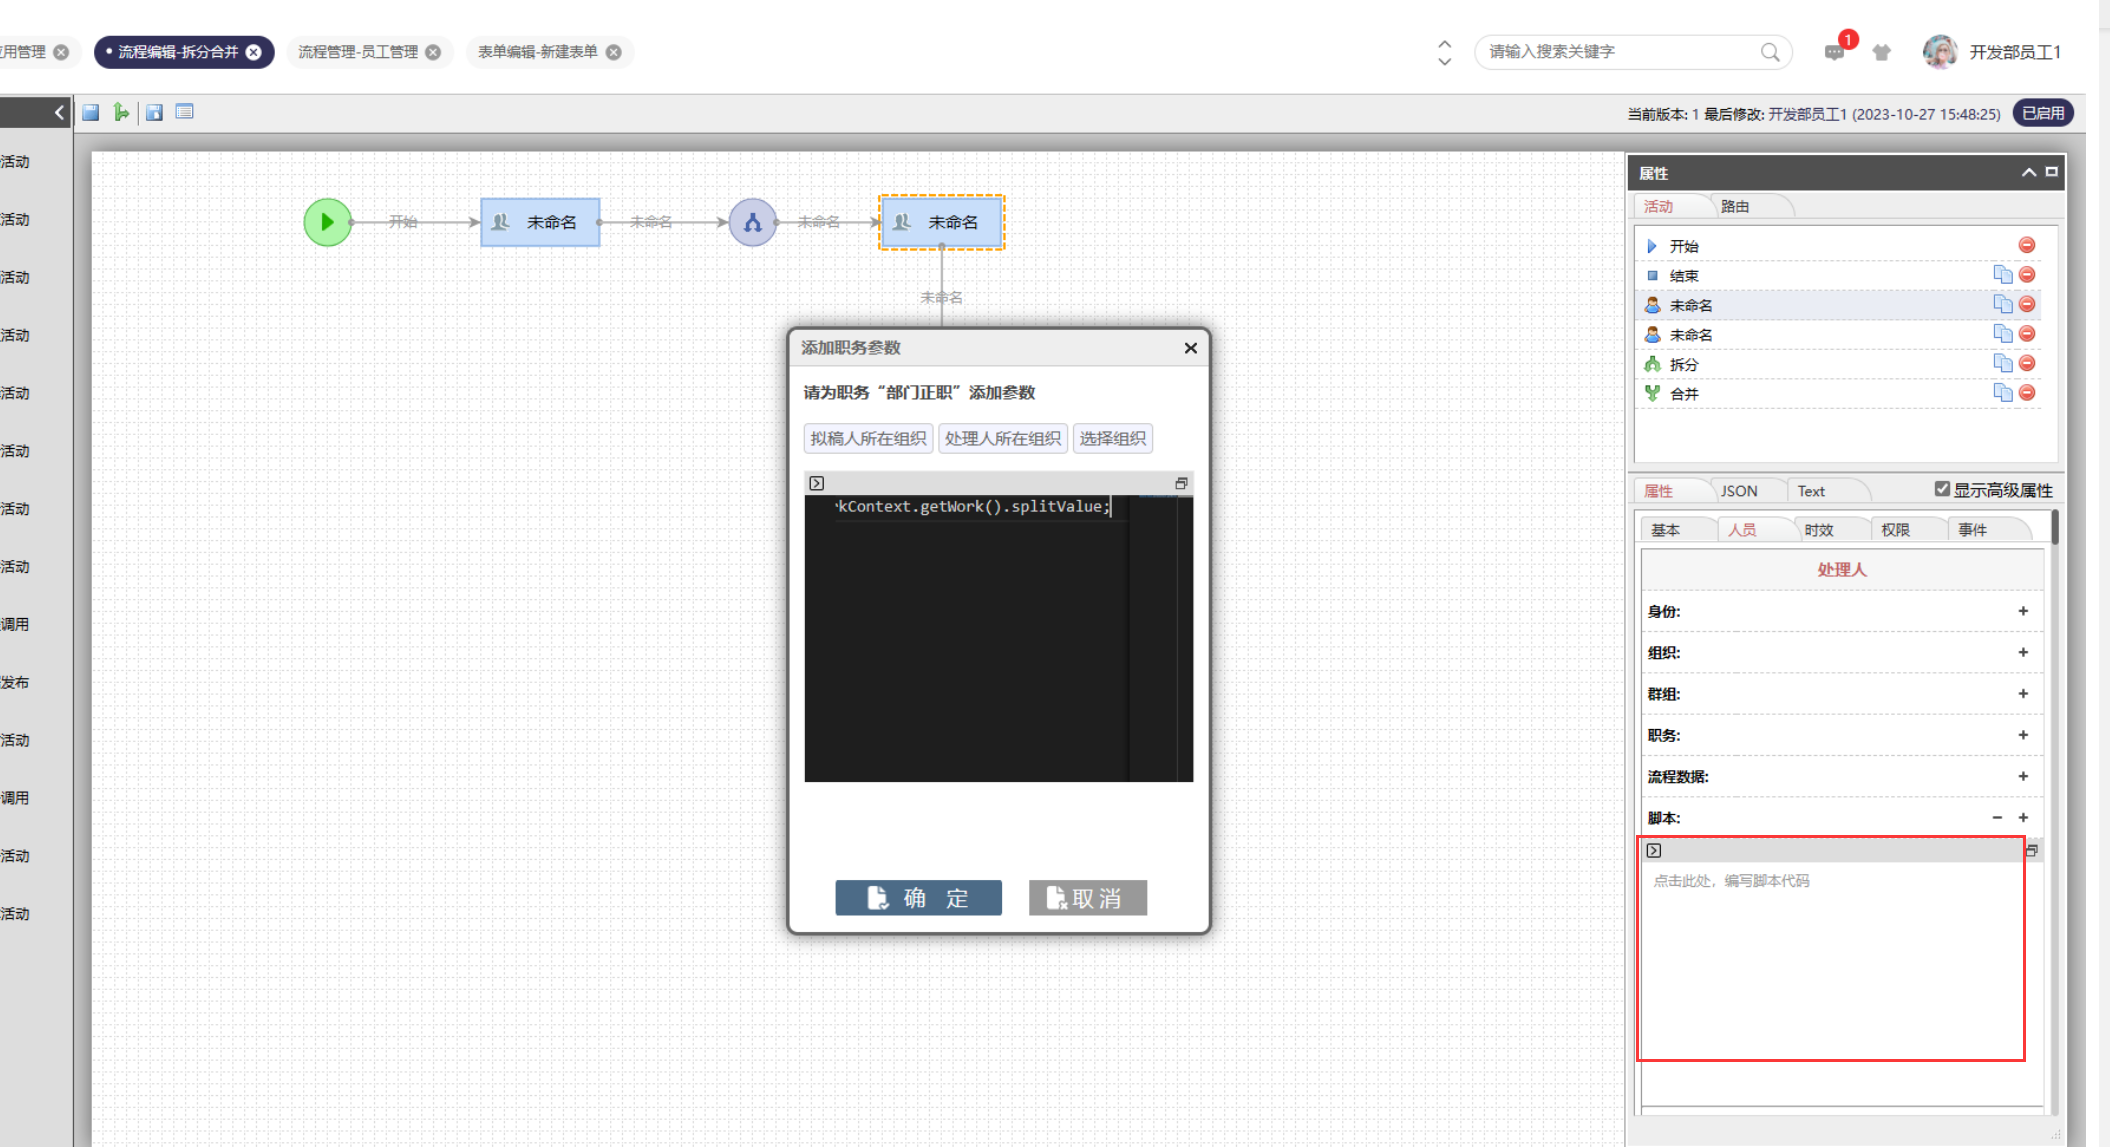Maximize the script editor in dialog
2110x1147 pixels.
[1181, 483]
